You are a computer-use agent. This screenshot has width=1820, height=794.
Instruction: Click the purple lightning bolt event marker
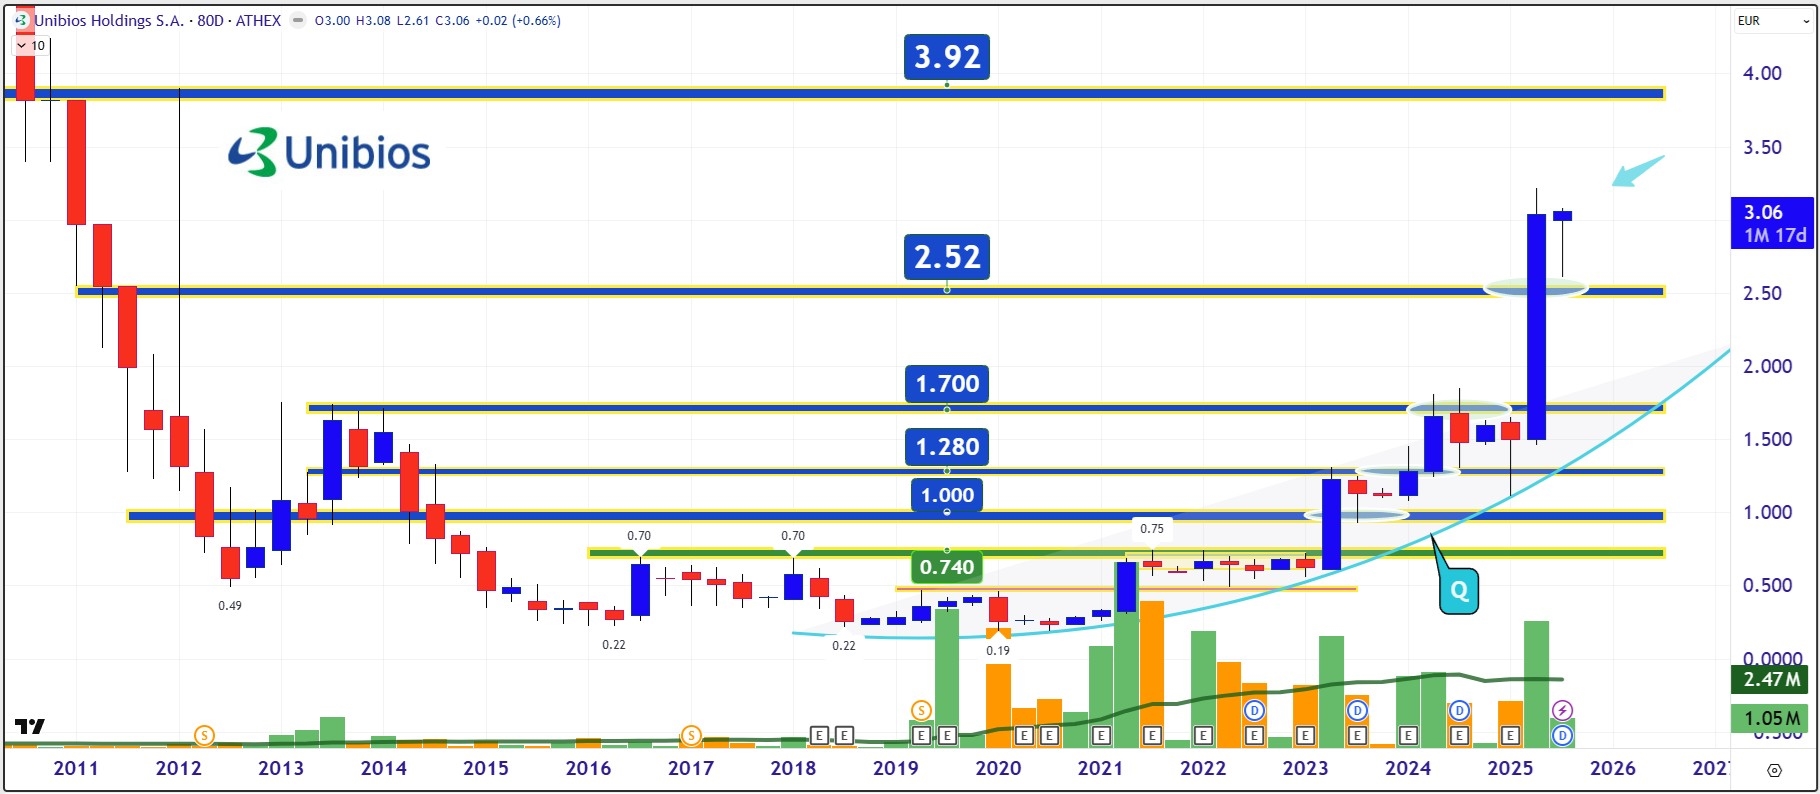pyautogui.click(x=1562, y=711)
